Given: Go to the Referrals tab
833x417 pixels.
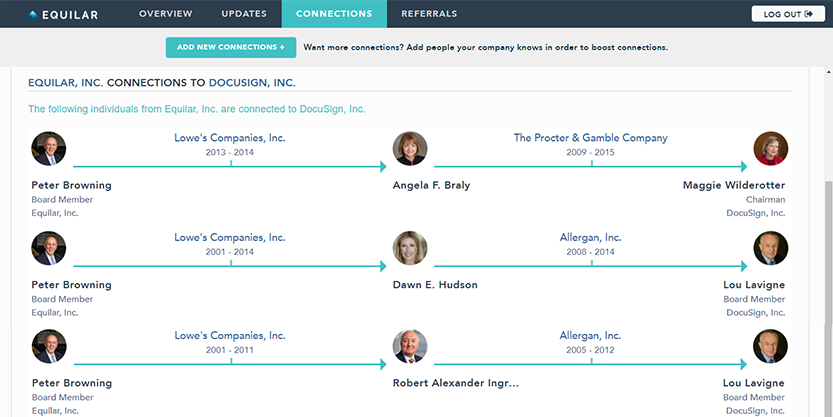Looking at the screenshot, I should (429, 14).
